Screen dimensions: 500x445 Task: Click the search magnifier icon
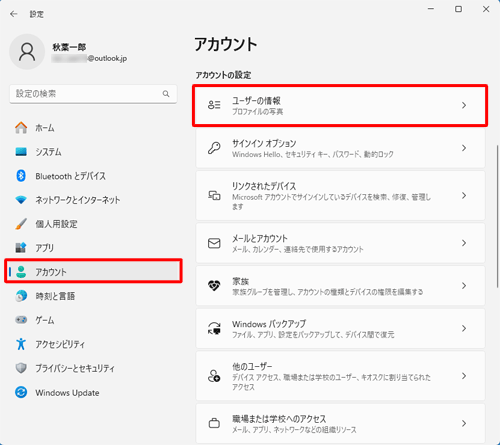pos(166,94)
